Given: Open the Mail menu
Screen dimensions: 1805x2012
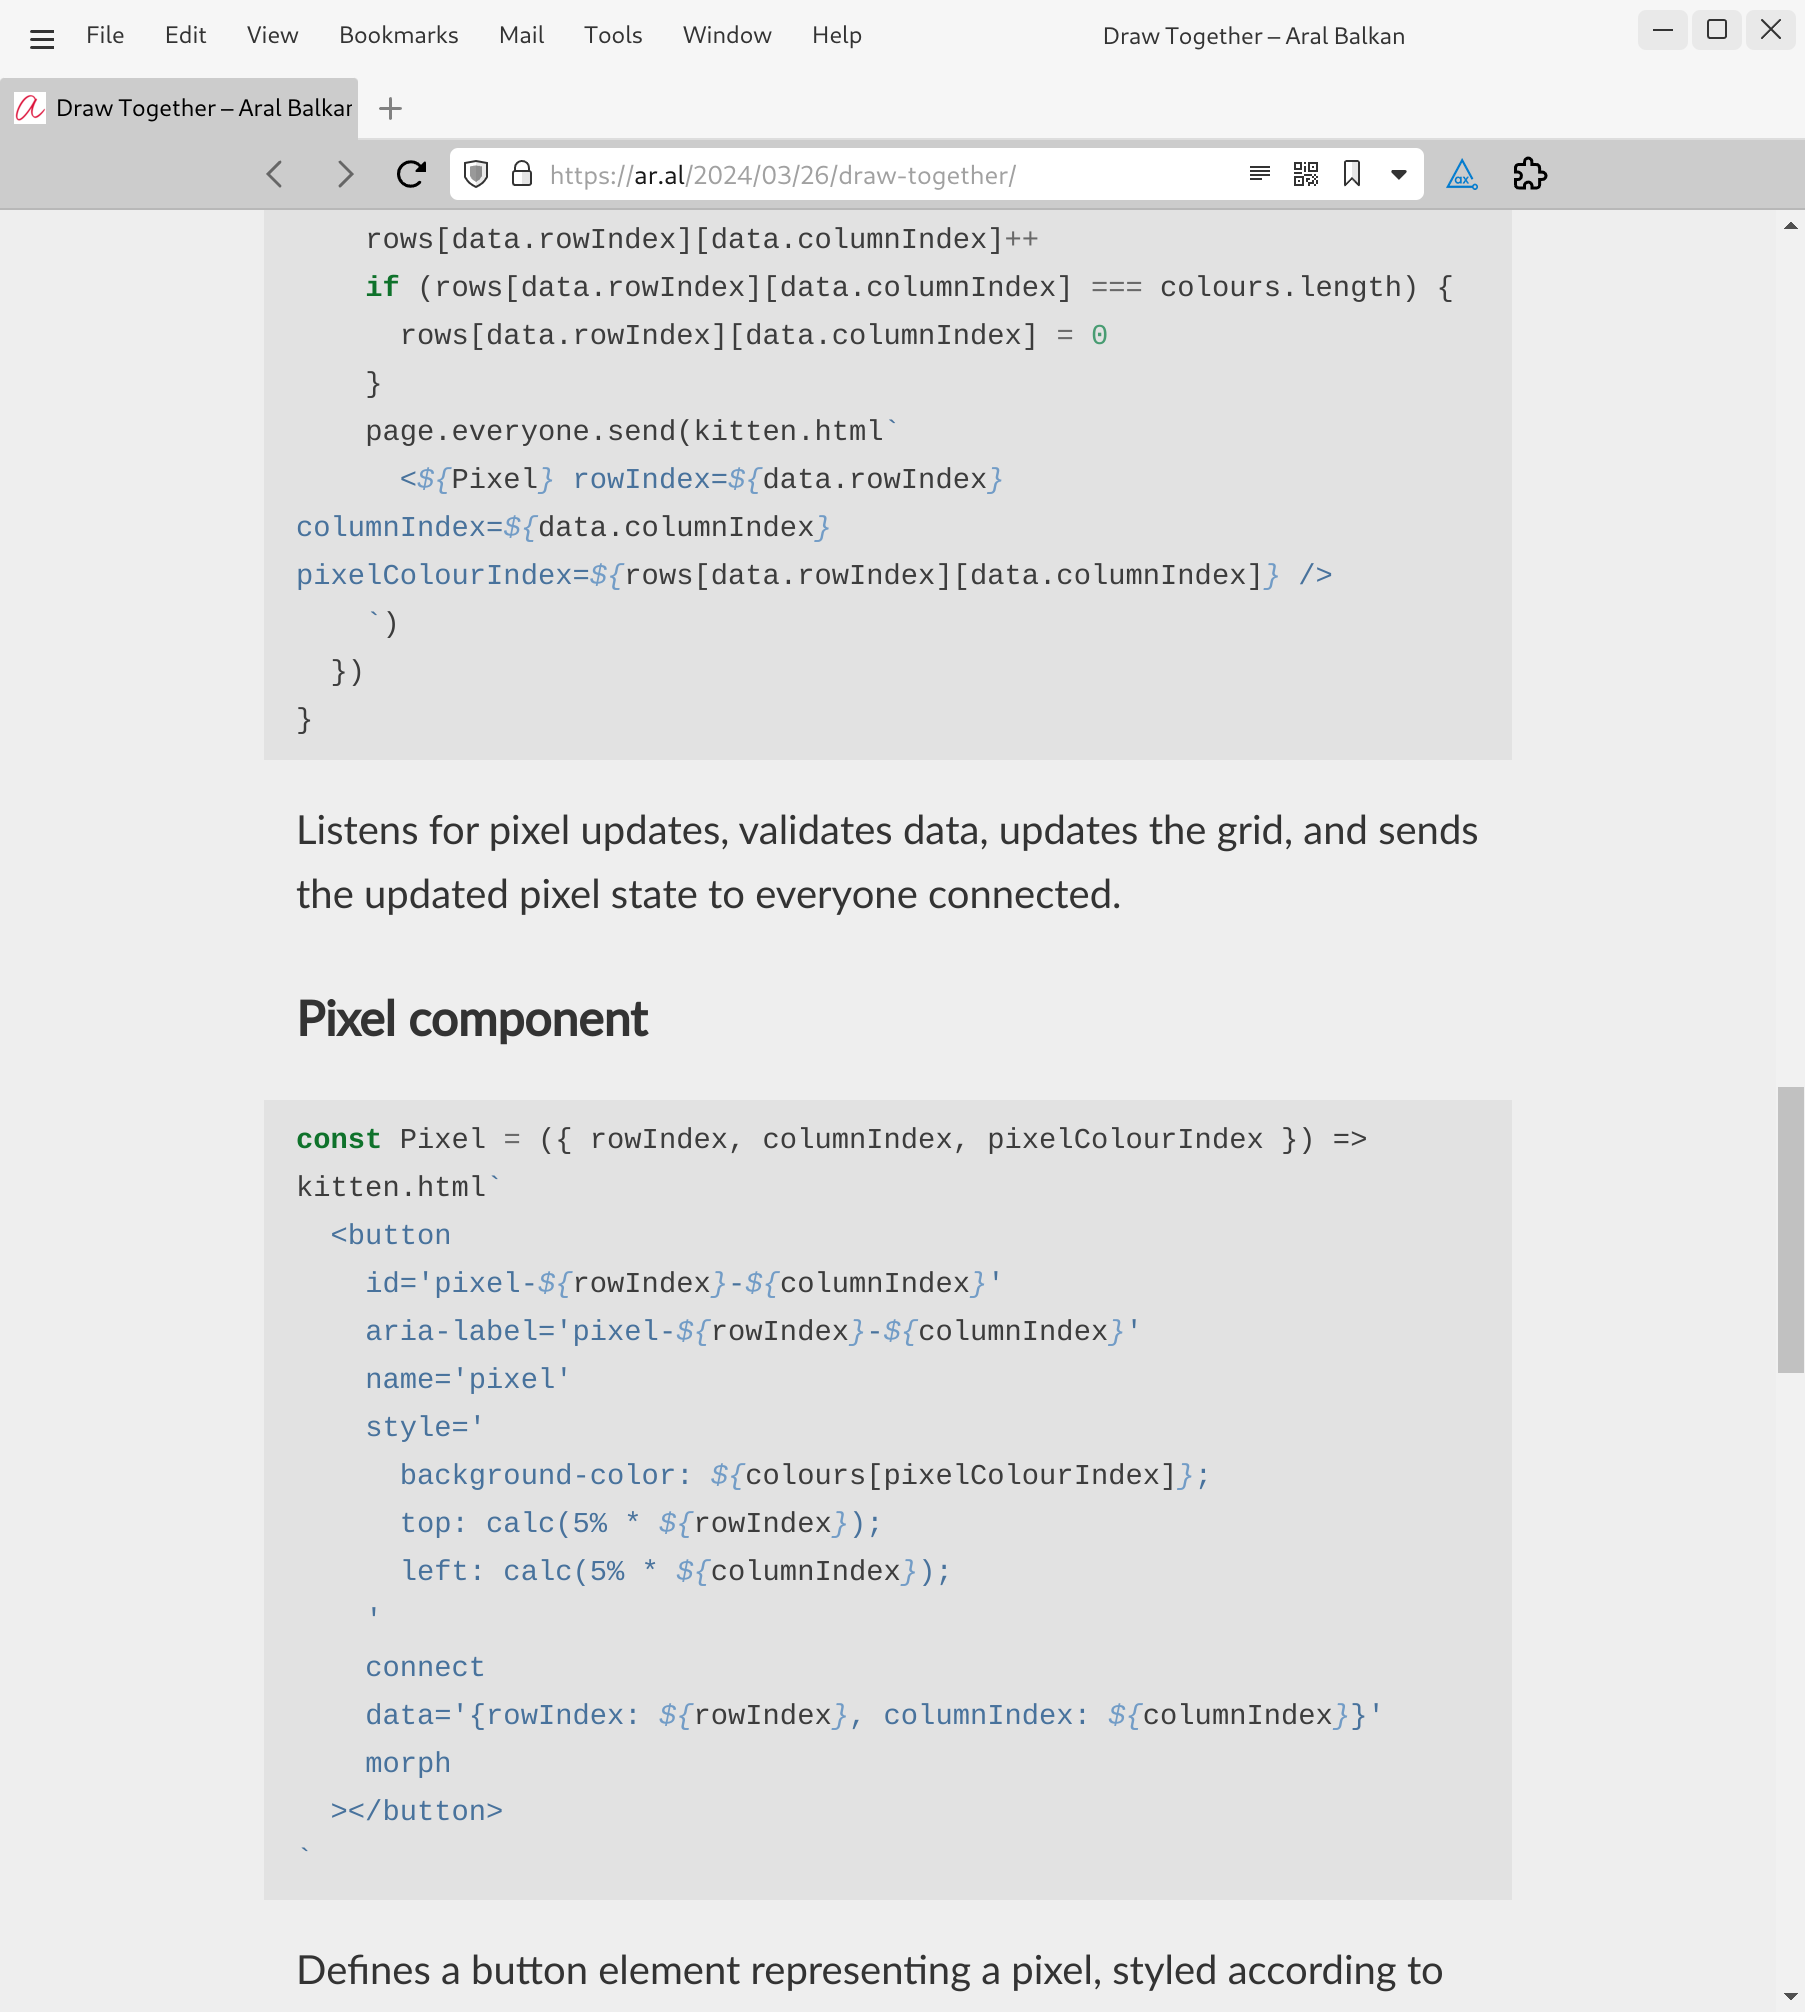Looking at the screenshot, I should point(521,36).
